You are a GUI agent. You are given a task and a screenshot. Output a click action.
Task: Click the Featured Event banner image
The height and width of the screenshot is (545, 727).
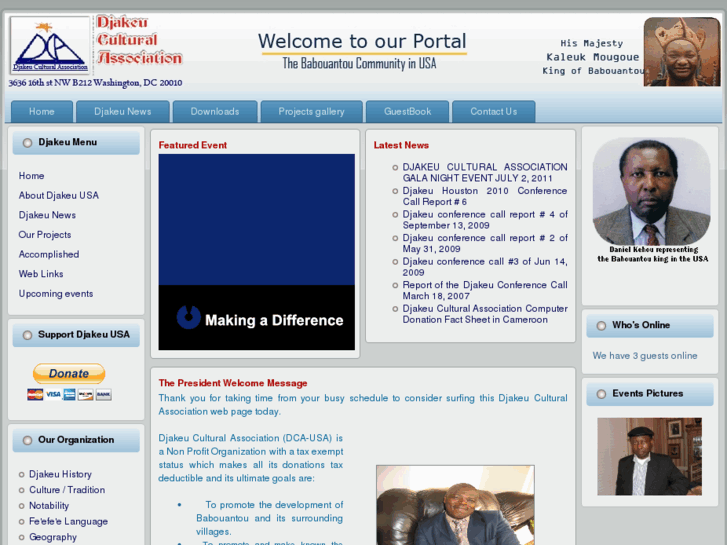tap(256, 252)
